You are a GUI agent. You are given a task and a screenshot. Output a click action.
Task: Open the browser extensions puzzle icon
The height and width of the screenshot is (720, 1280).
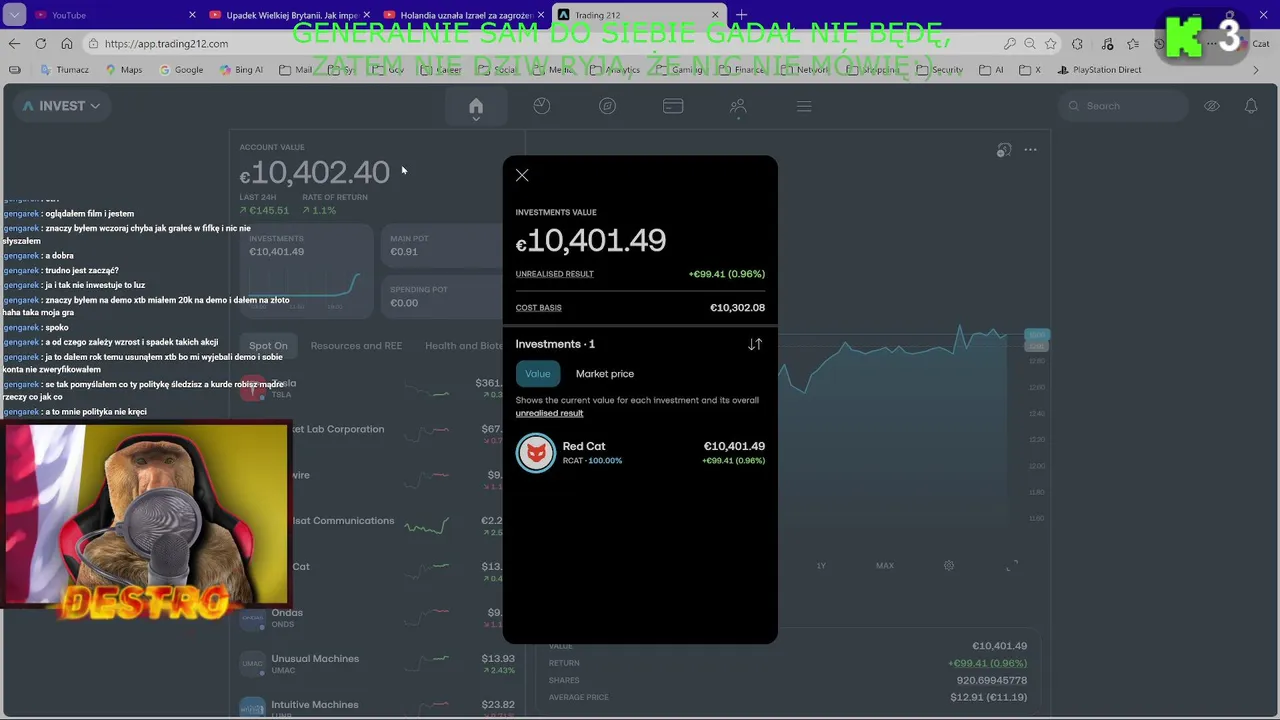click(1077, 44)
